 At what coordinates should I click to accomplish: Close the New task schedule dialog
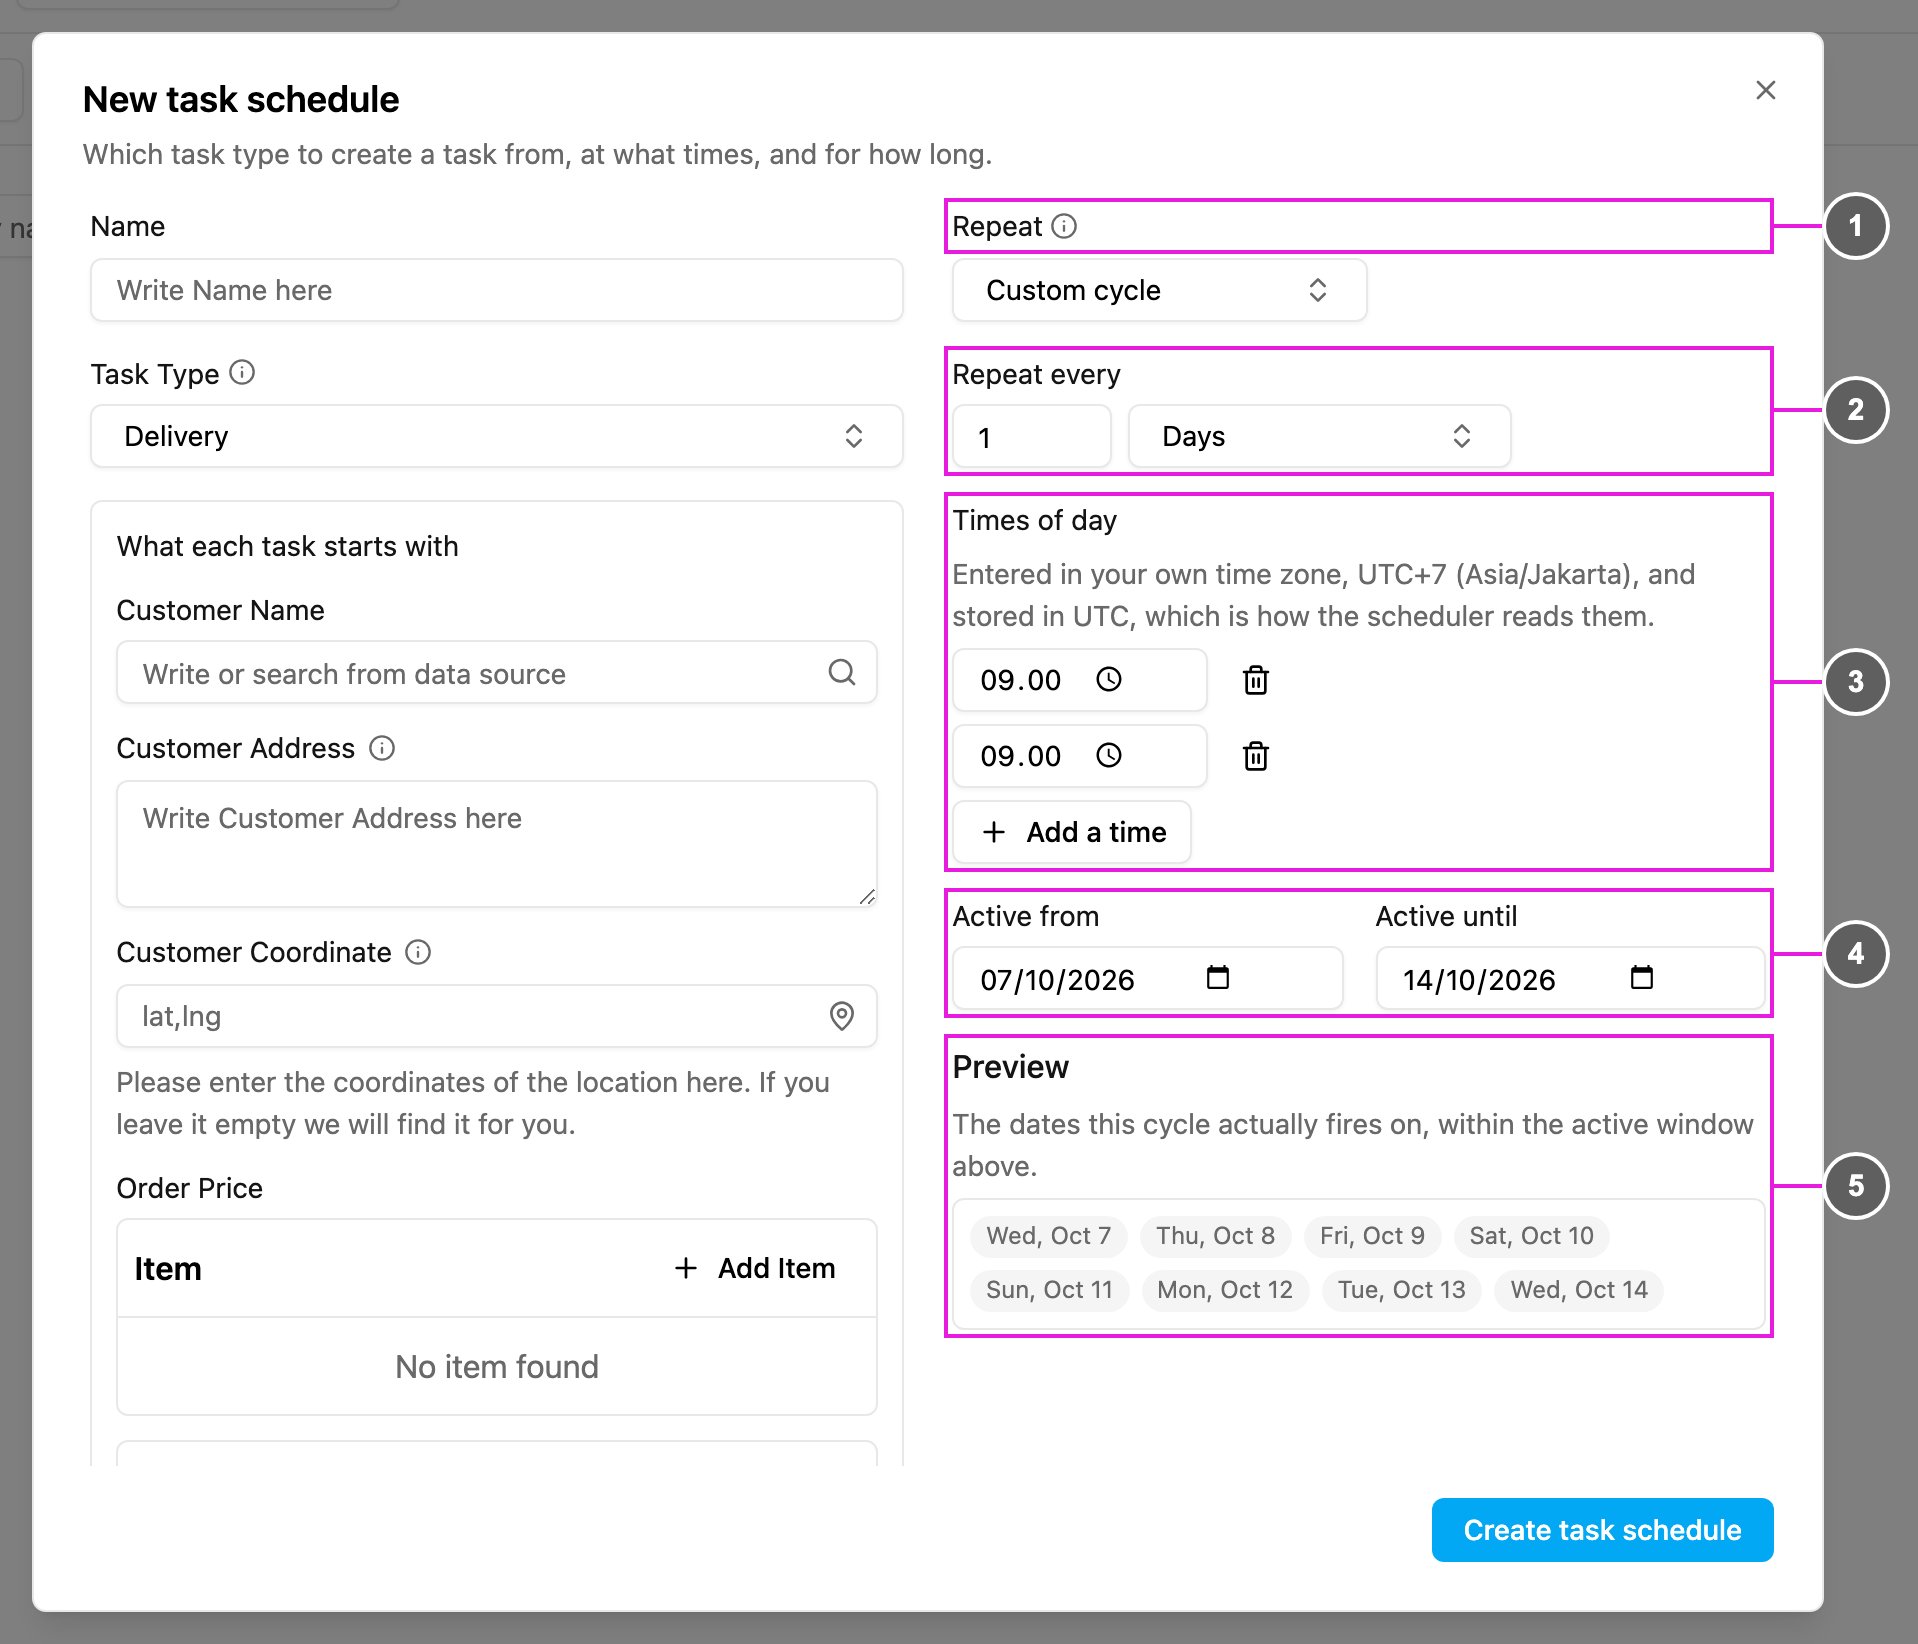tap(1766, 90)
